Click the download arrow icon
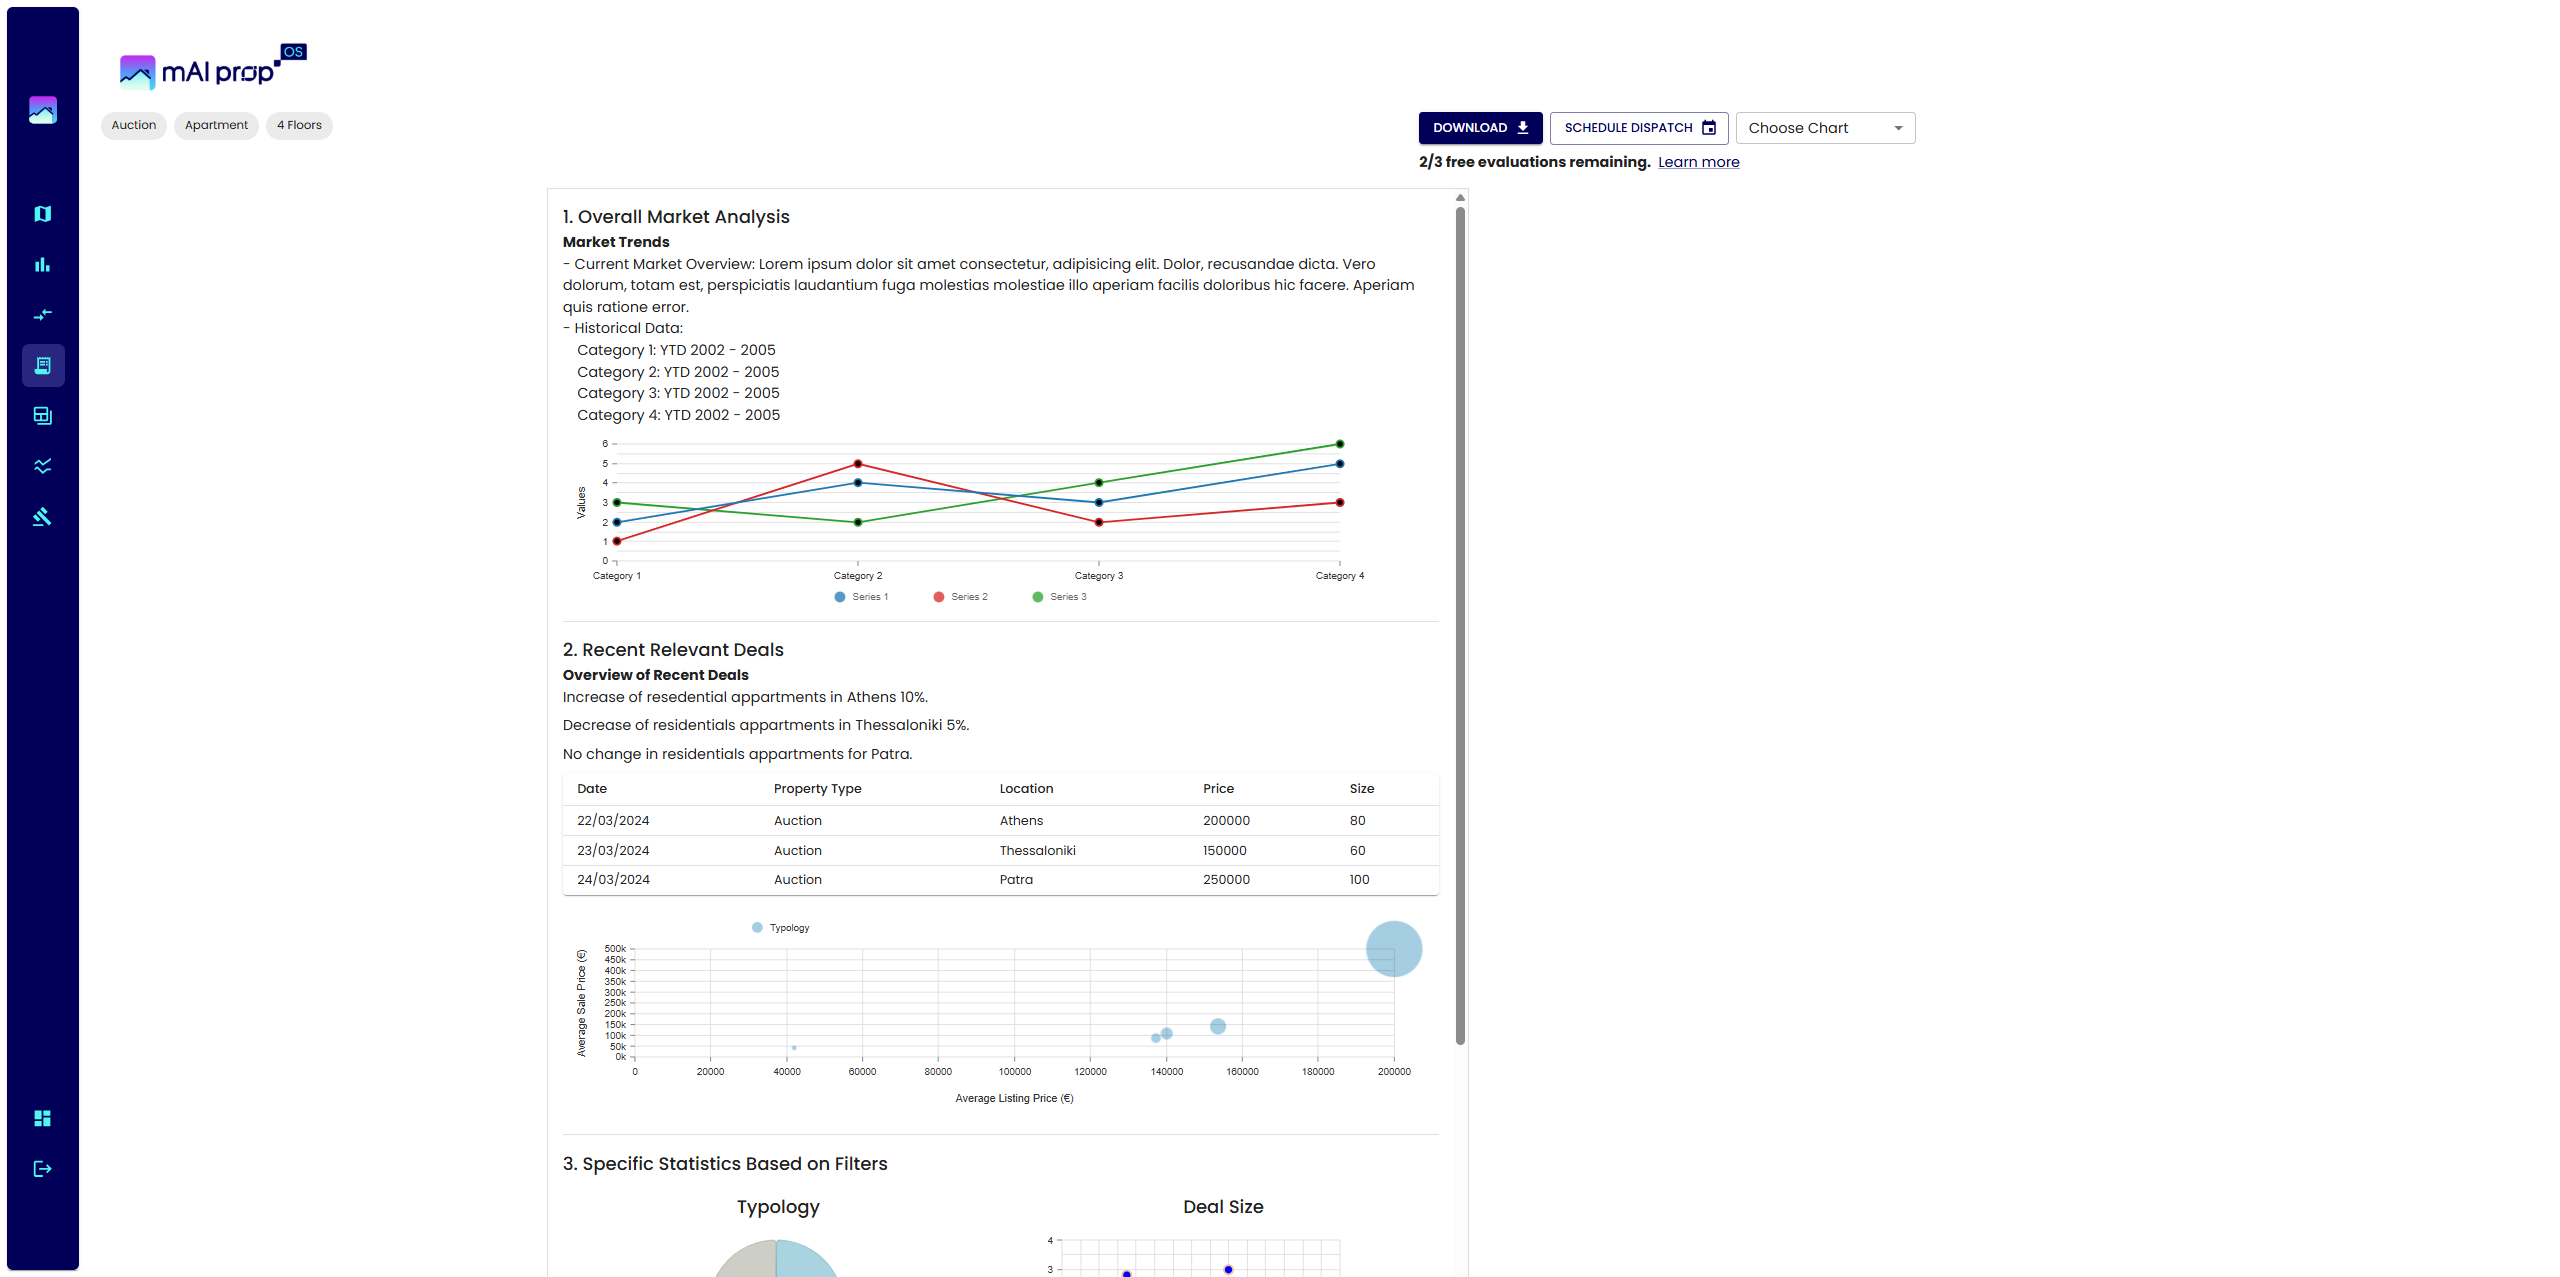This screenshot has height=1277, width=2560. 1523,128
